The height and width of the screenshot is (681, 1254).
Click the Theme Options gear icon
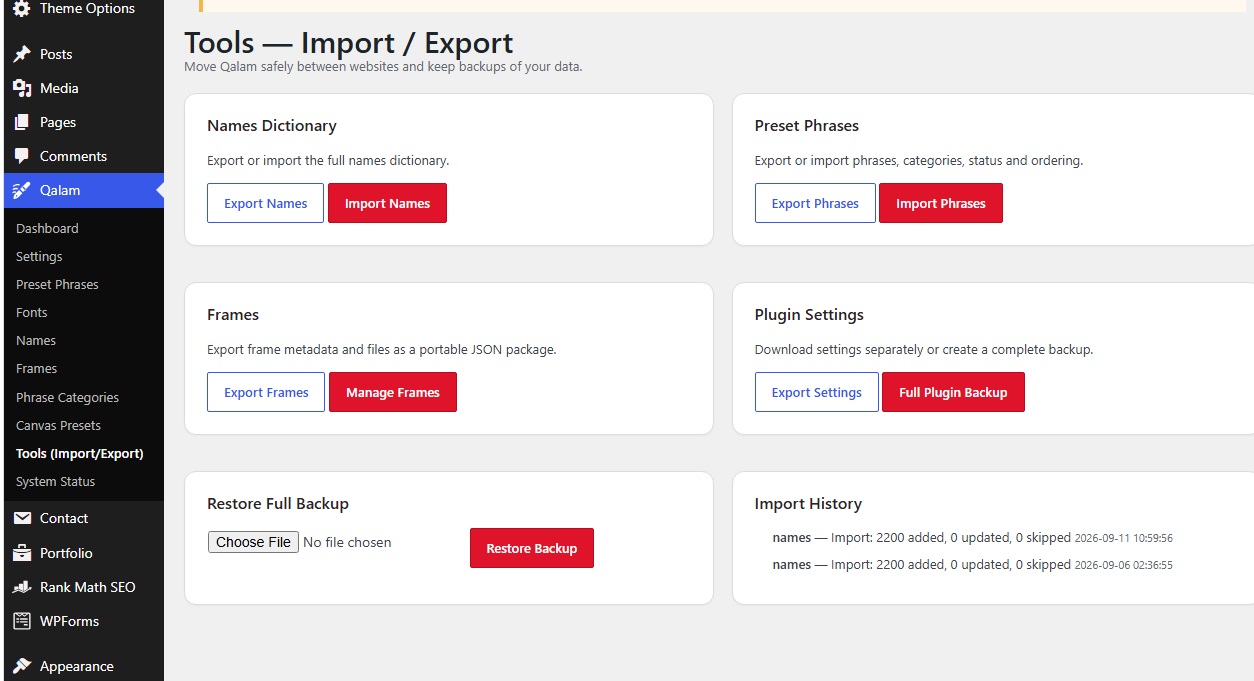(22, 9)
